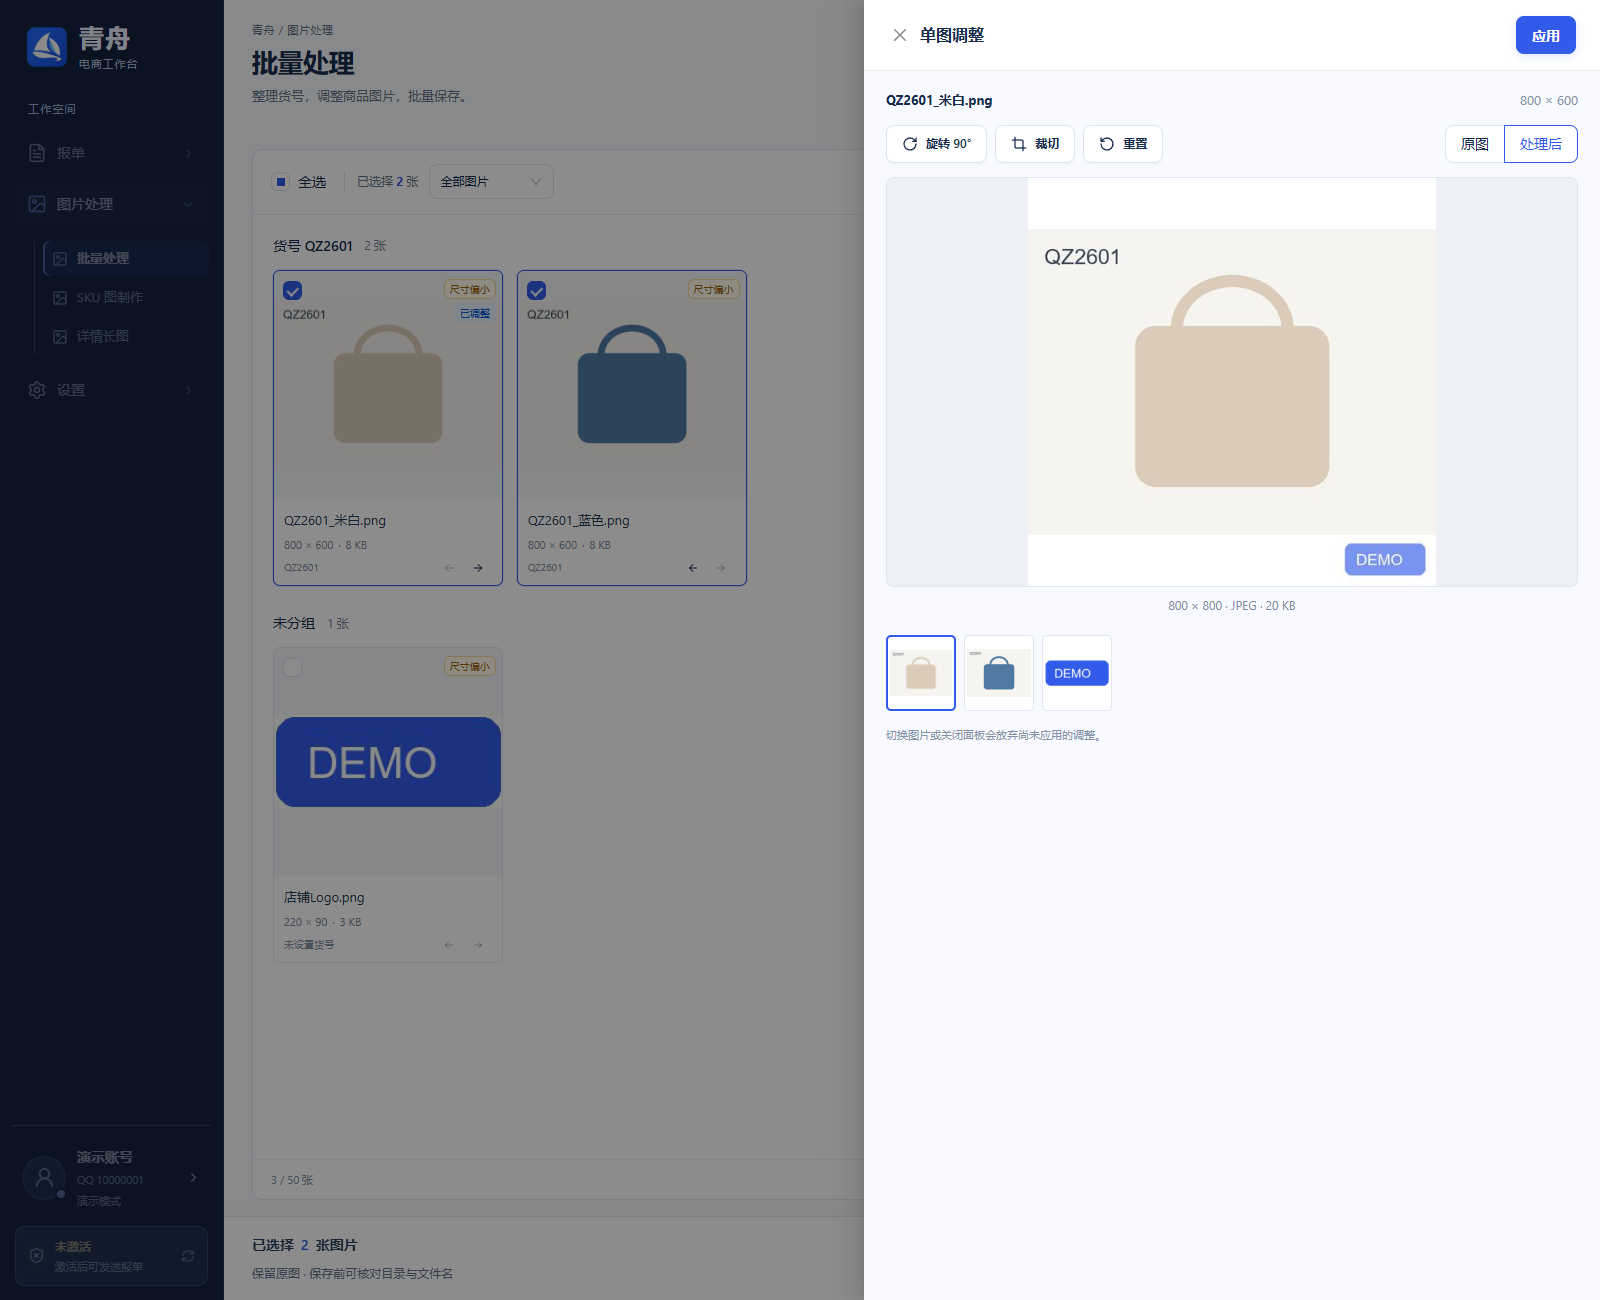Click the 青舟 sailboat logo

[x=47, y=47]
